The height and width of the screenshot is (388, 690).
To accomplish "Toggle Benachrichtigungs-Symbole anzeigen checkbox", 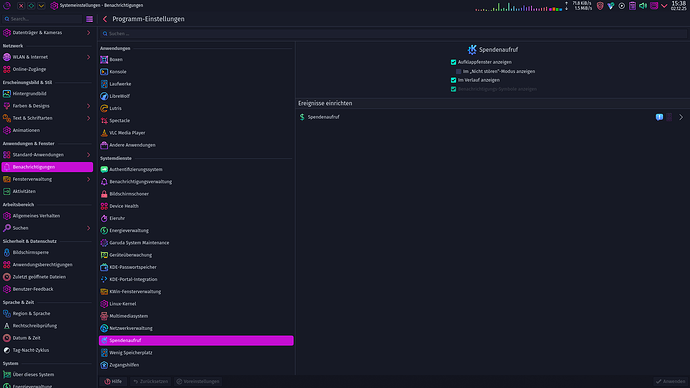I will click(x=453, y=89).
